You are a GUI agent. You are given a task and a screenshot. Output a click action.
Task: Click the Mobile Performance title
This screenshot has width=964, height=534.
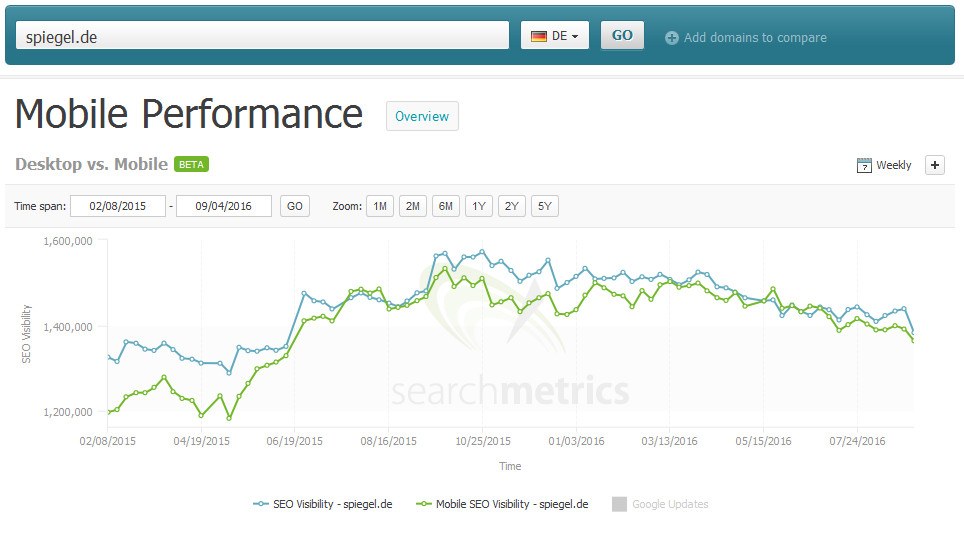189,114
